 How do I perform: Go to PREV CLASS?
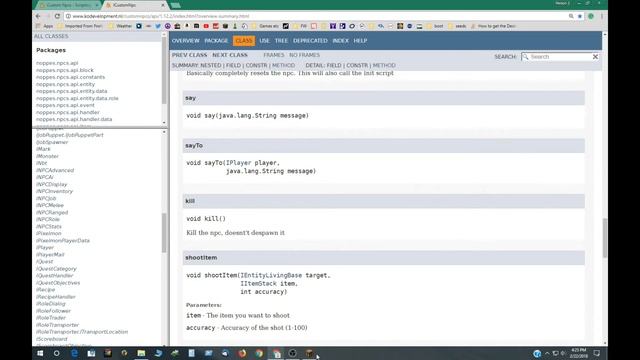coord(189,55)
